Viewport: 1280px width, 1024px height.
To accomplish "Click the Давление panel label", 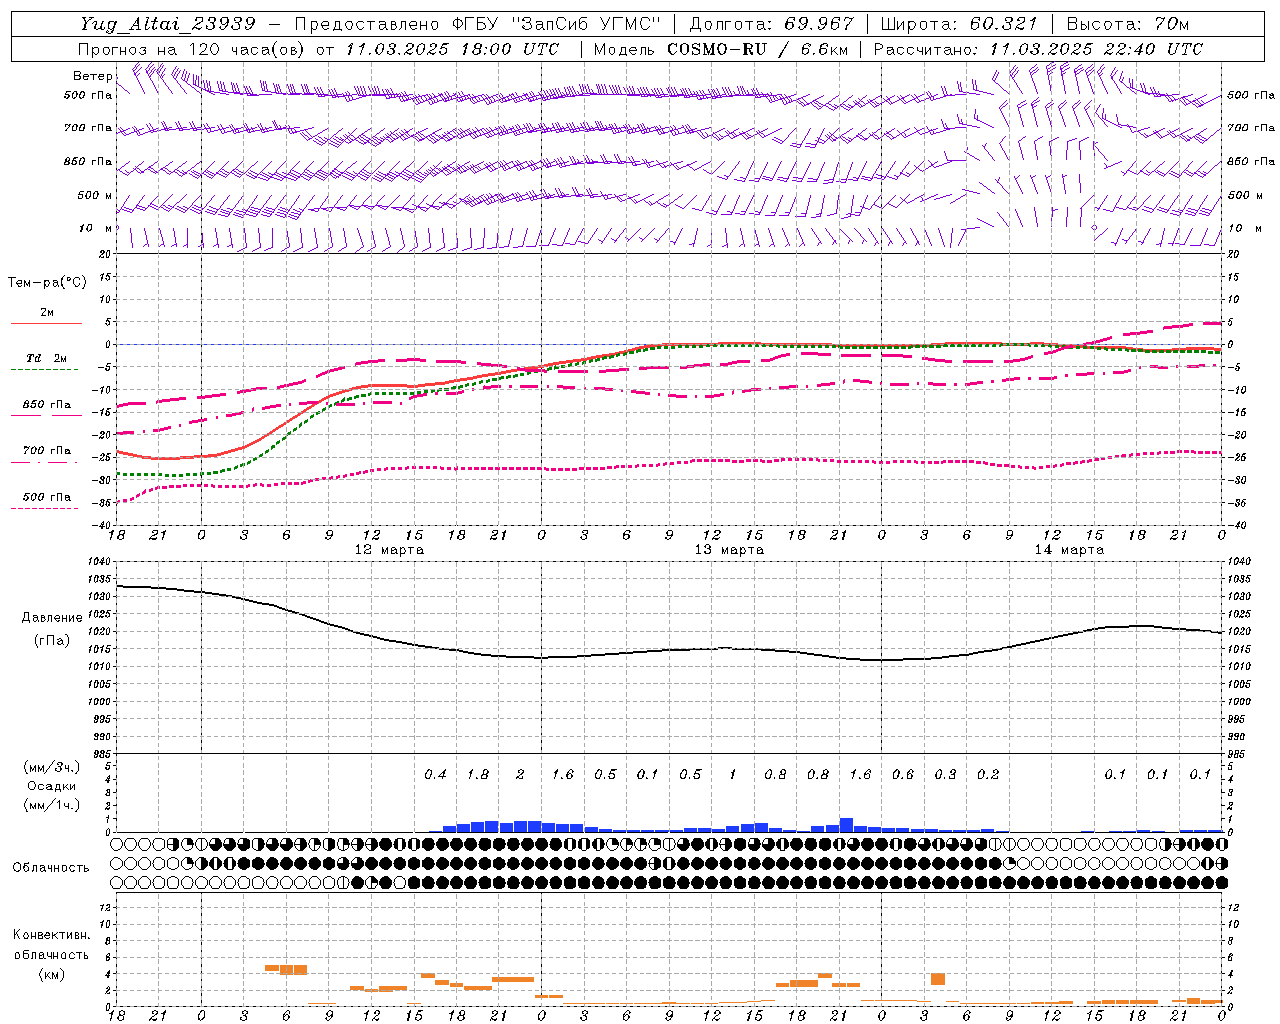I will coord(52,618).
